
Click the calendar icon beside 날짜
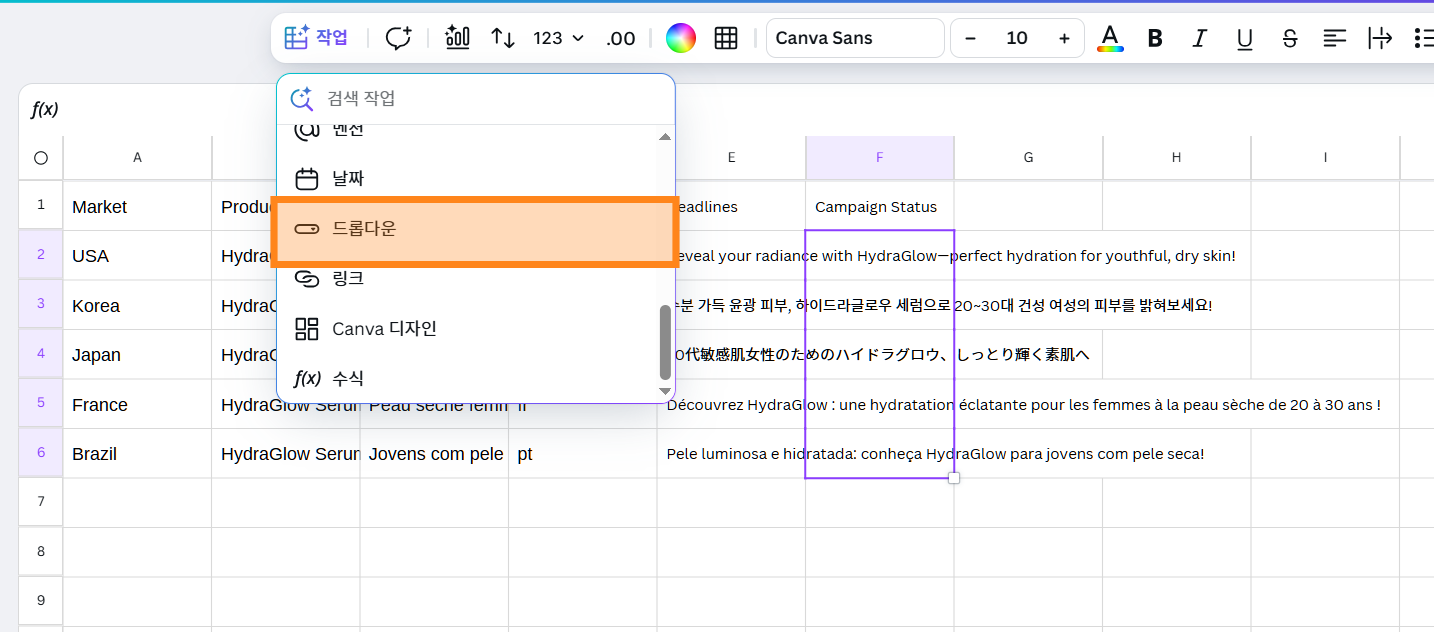click(306, 179)
